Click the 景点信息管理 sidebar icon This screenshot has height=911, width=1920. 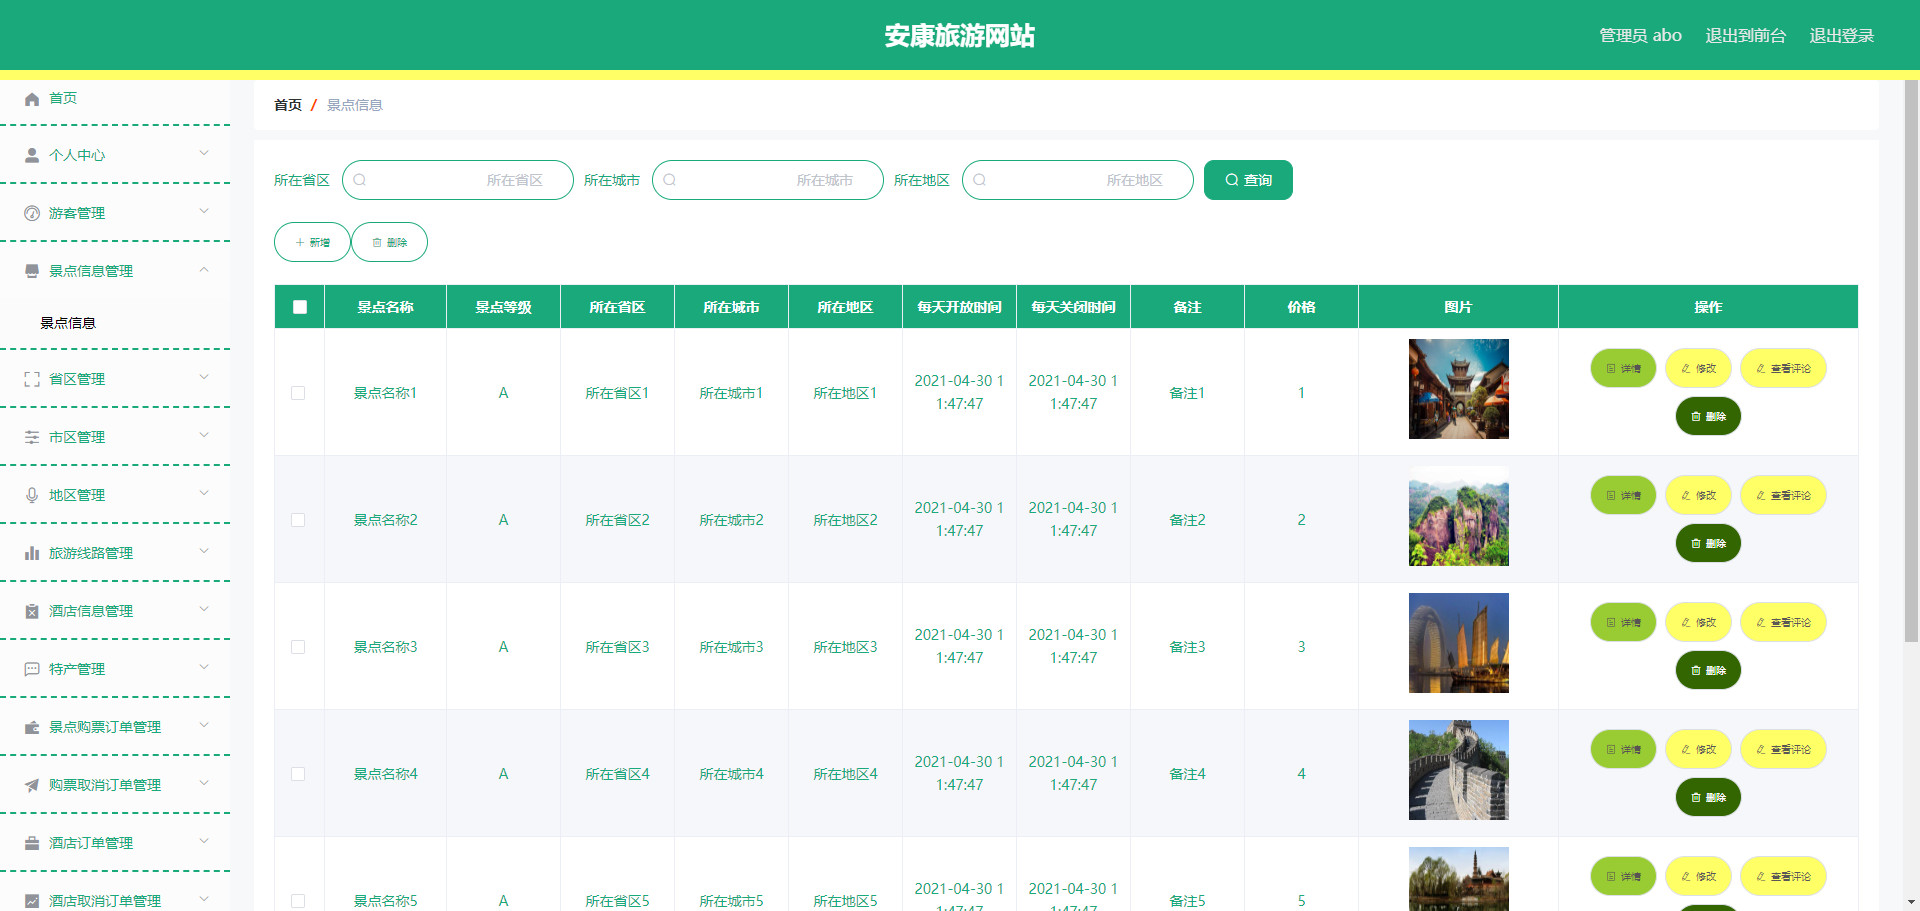[32, 271]
